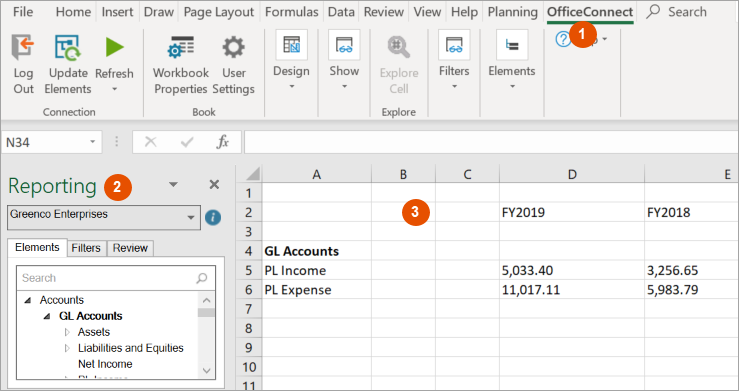This screenshot has height=391, width=739.
Task: Click the PL Expense cell
Action: 317,290
